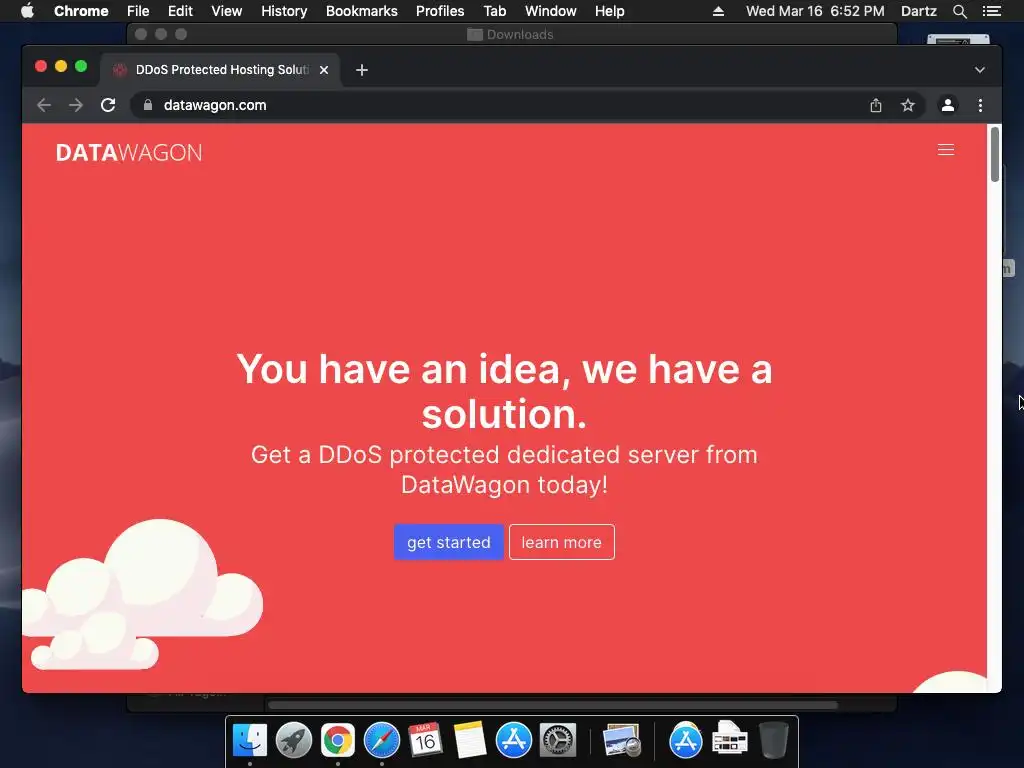Screen dimensions: 1024x768
Task: Click the page's vertical scrollbar thumb
Action: [x=995, y=154]
